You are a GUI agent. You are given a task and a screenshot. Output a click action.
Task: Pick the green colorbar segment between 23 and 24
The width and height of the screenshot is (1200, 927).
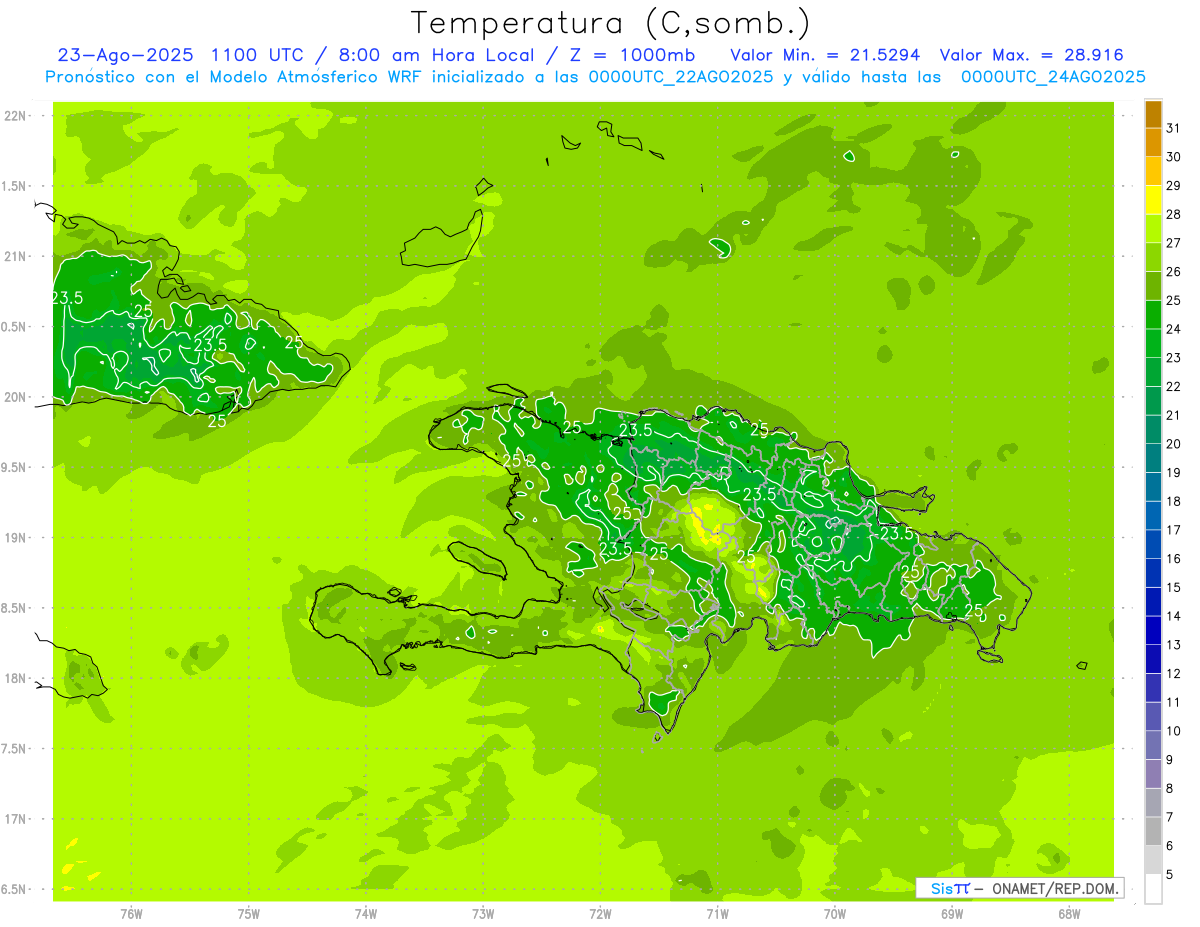pyautogui.click(x=1153, y=344)
